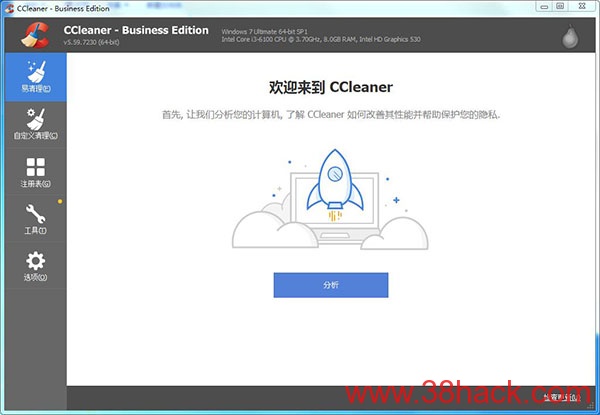The height and width of the screenshot is (415, 600).
Task: Click the blue 分析 (Analyze) button
Action: pos(331,285)
